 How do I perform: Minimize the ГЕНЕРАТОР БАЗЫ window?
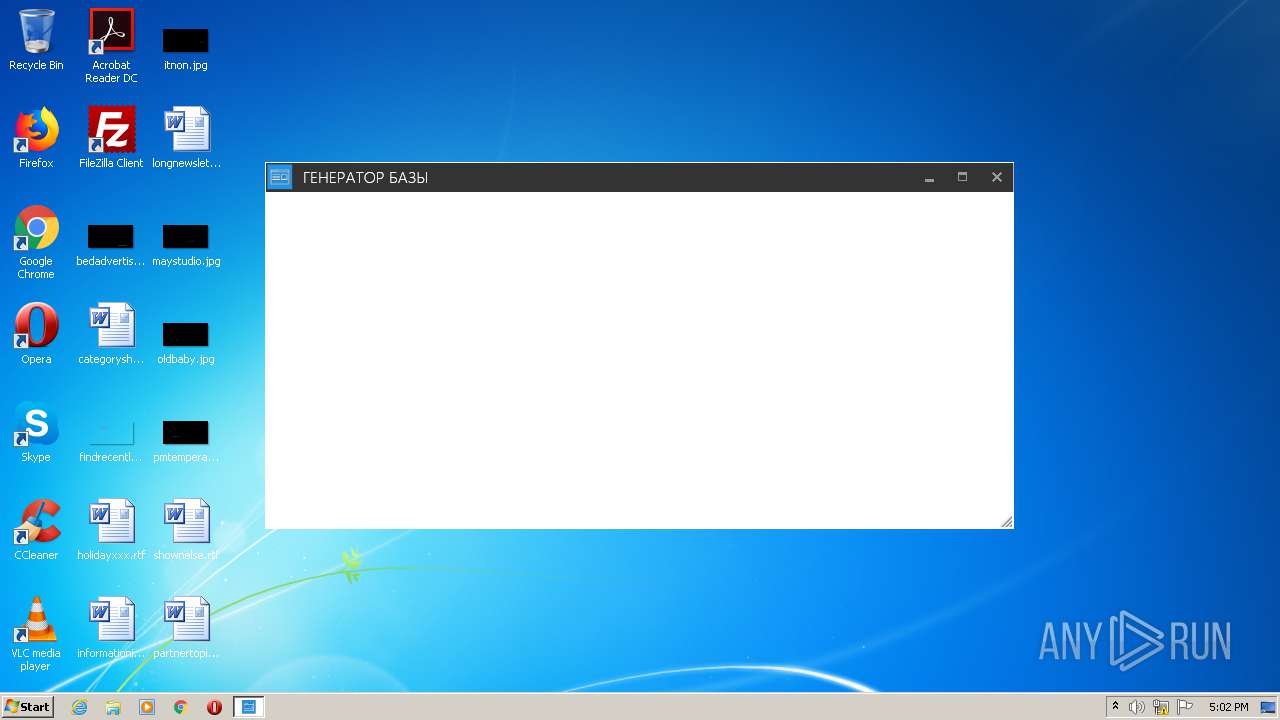[929, 177]
